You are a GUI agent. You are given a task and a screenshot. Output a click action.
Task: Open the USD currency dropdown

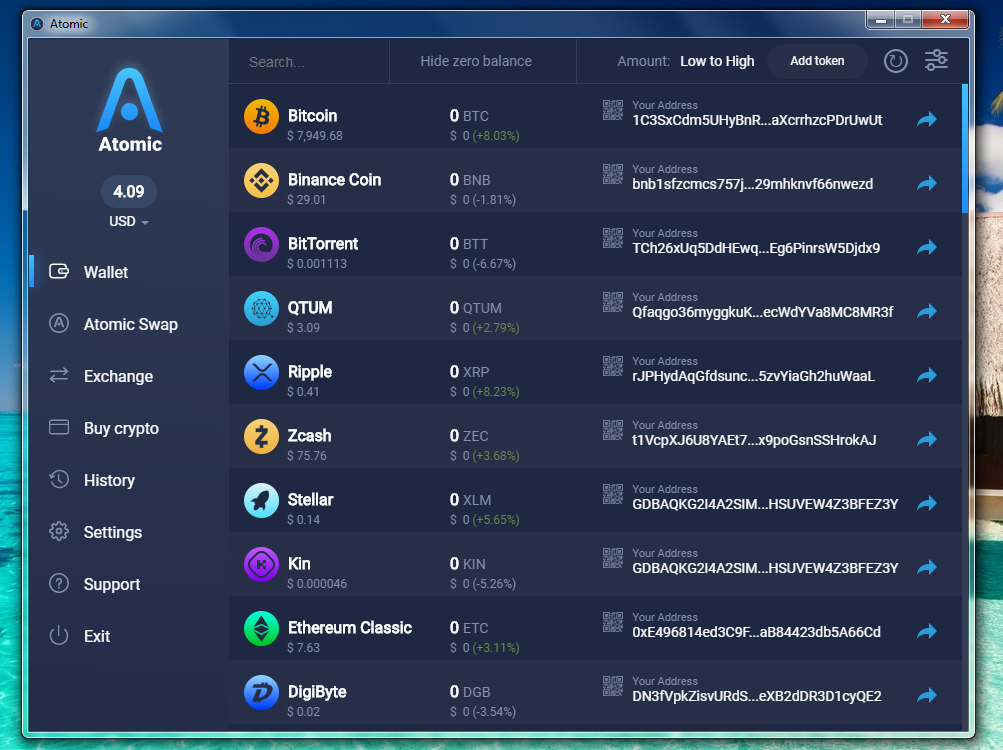pos(129,221)
